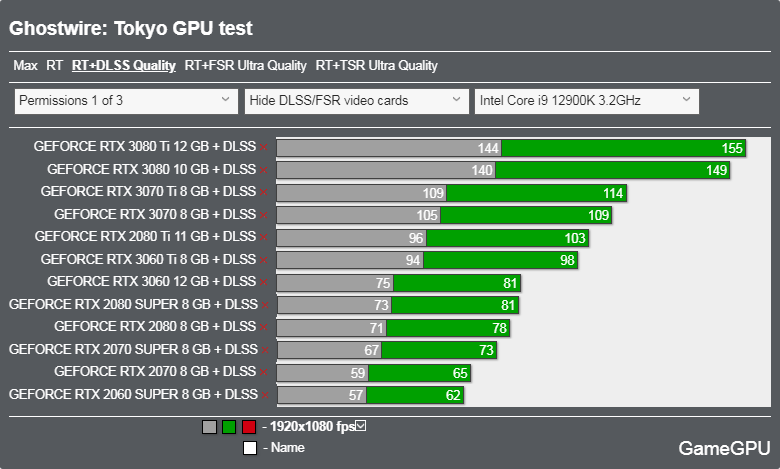Click the red X beside RTX 3070 Ti 8 GB

[x=264, y=192]
